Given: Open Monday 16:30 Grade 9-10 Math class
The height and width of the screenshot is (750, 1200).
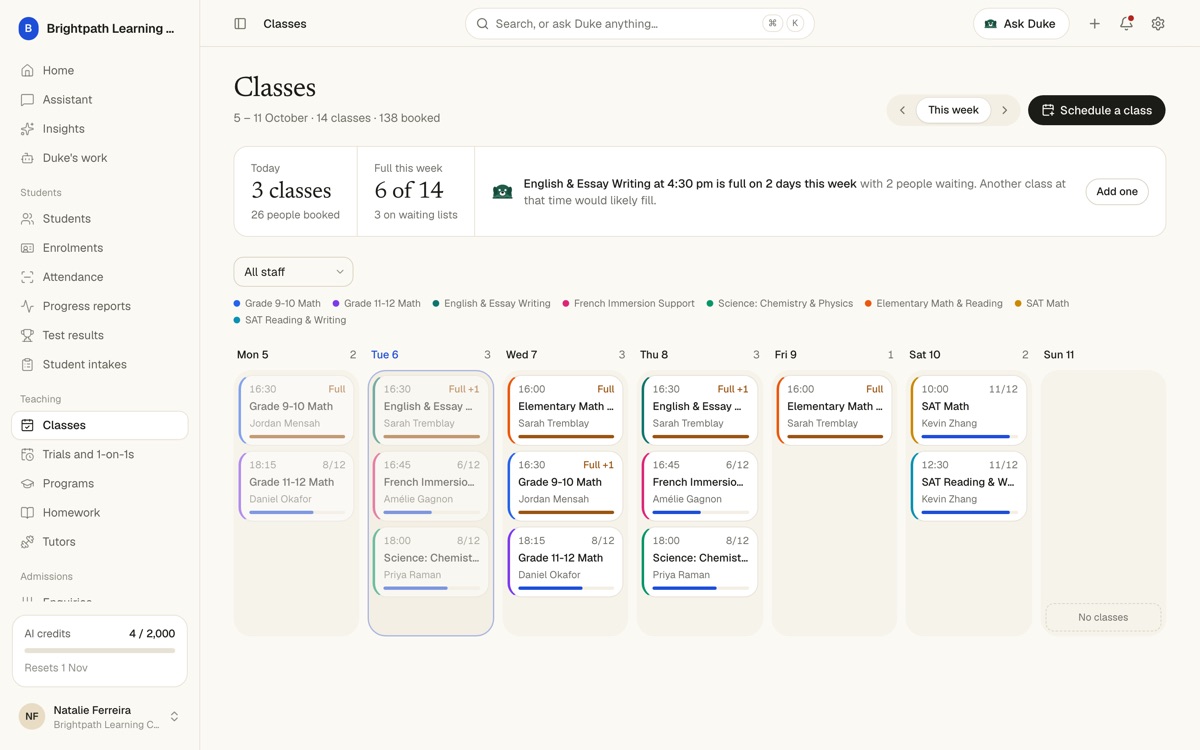Looking at the screenshot, I should (296, 410).
